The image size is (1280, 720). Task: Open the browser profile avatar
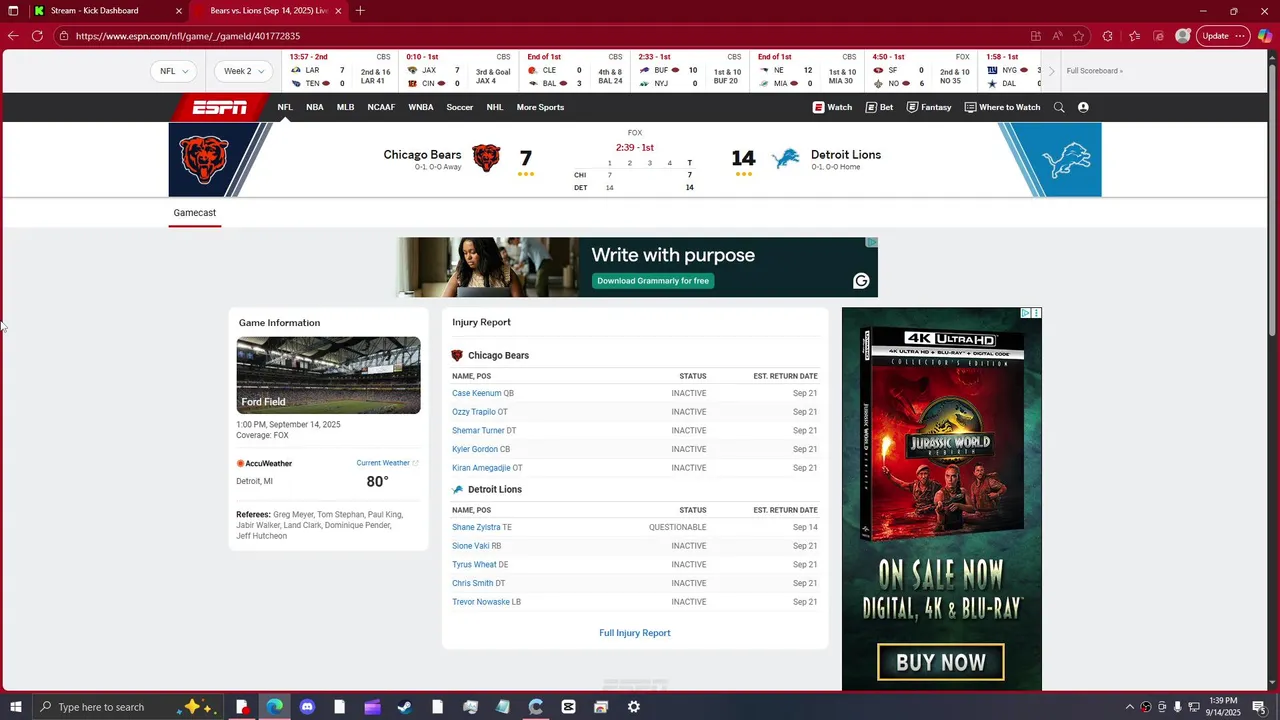[1183, 36]
